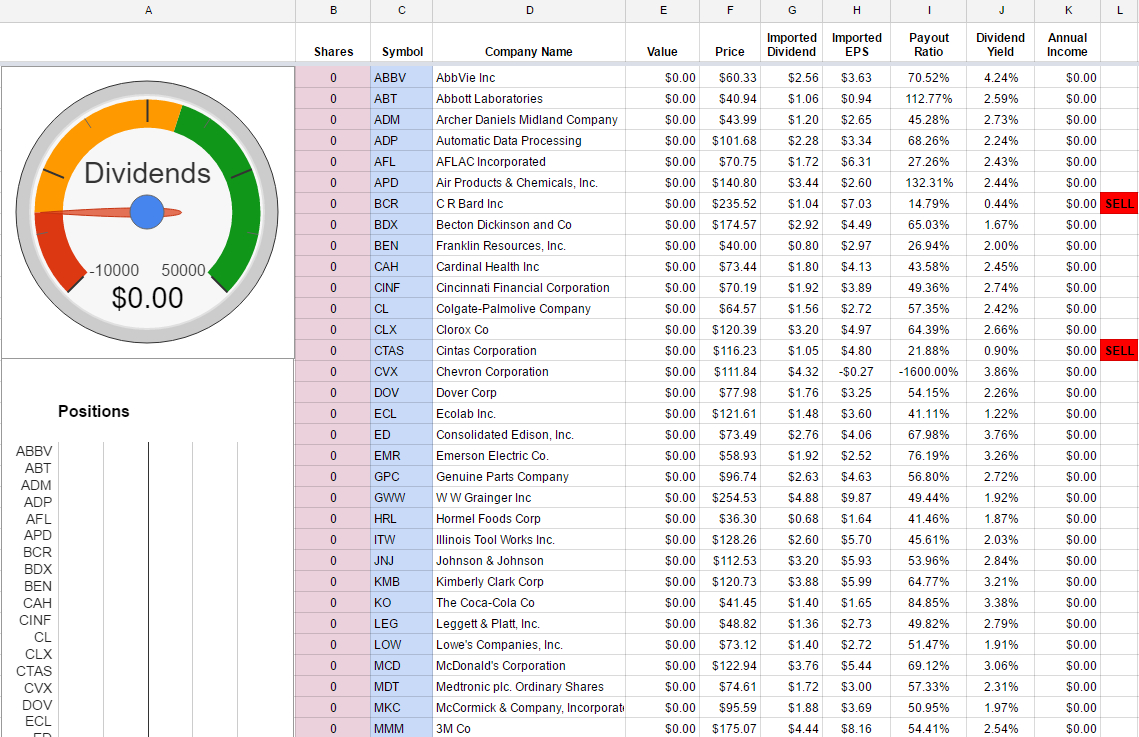Click the $0.00 gauge value readout
The image size is (1139, 737).
point(147,298)
